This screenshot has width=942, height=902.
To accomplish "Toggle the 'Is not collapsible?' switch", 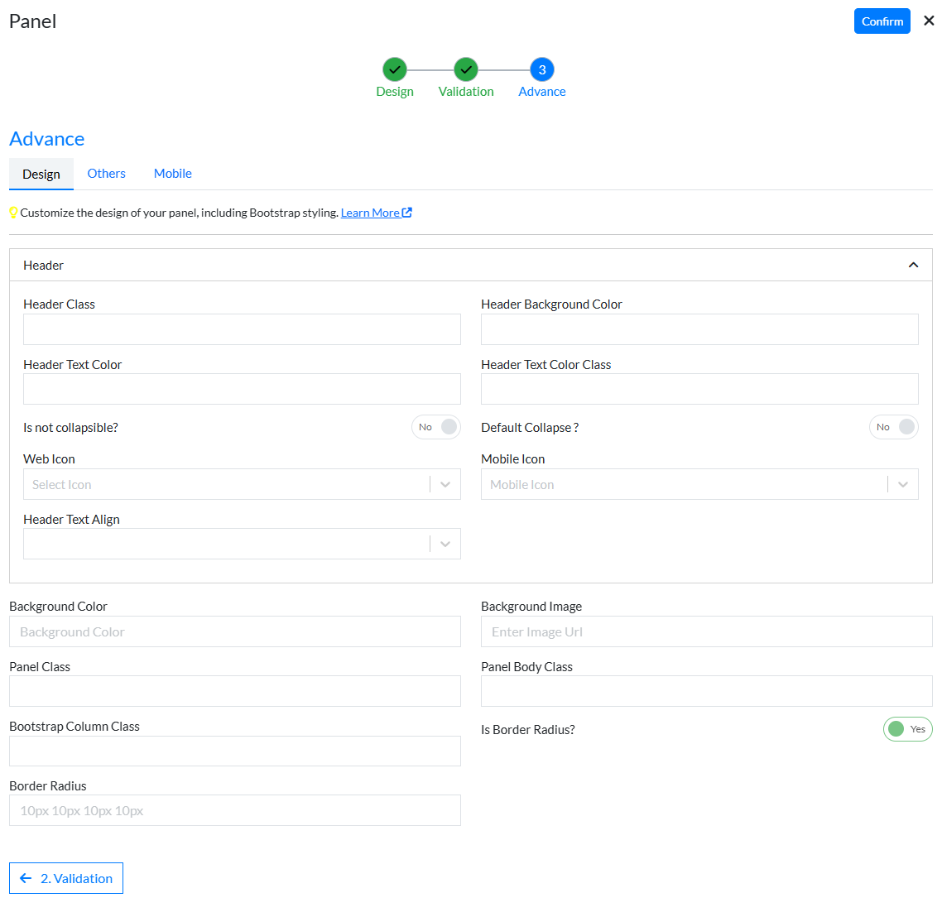I will tap(436, 427).
